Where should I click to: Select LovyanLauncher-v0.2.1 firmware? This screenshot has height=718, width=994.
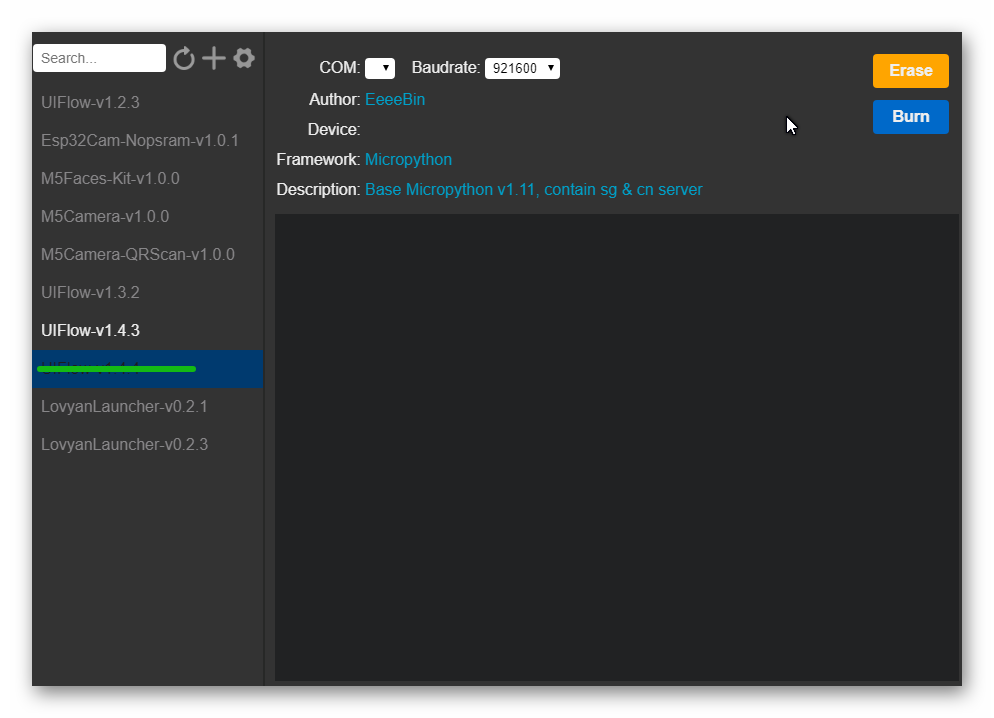pyautogui.click(x=124, y=407)
